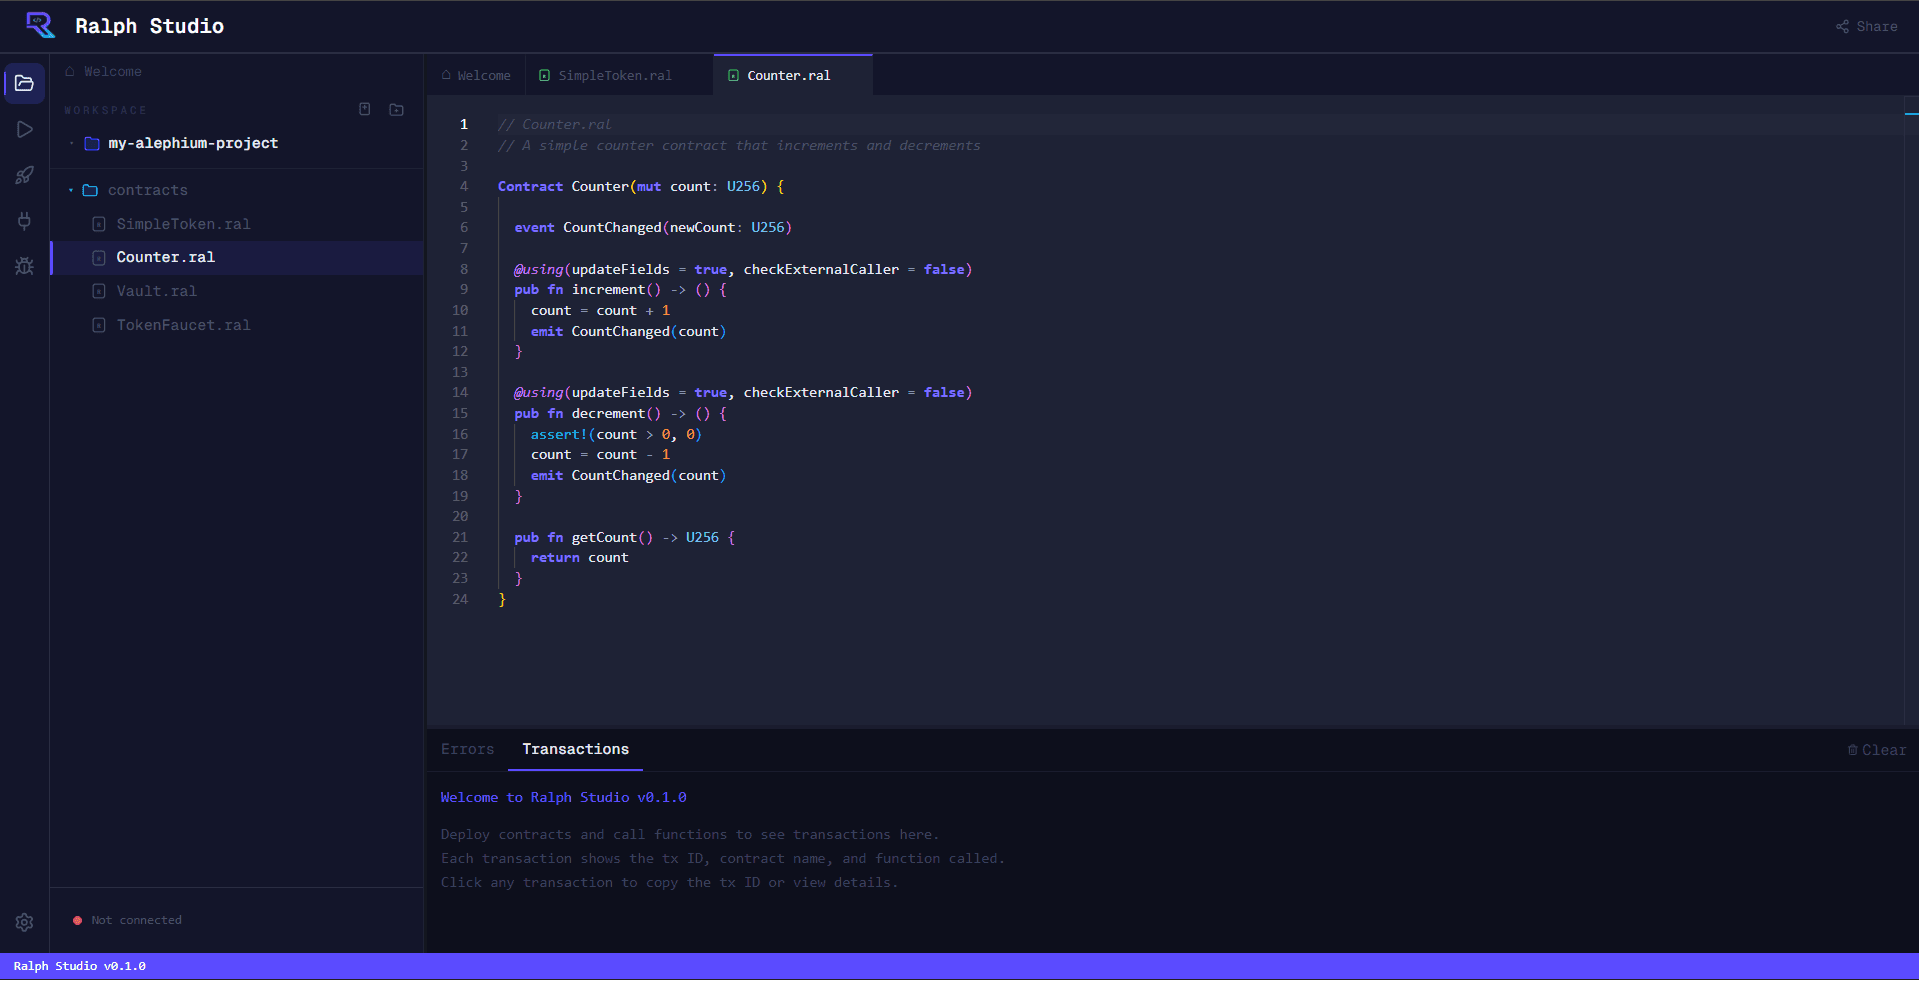Click 'event' keyword on line 6
The height and width of the screenshot is (983, 1919).
534,227
